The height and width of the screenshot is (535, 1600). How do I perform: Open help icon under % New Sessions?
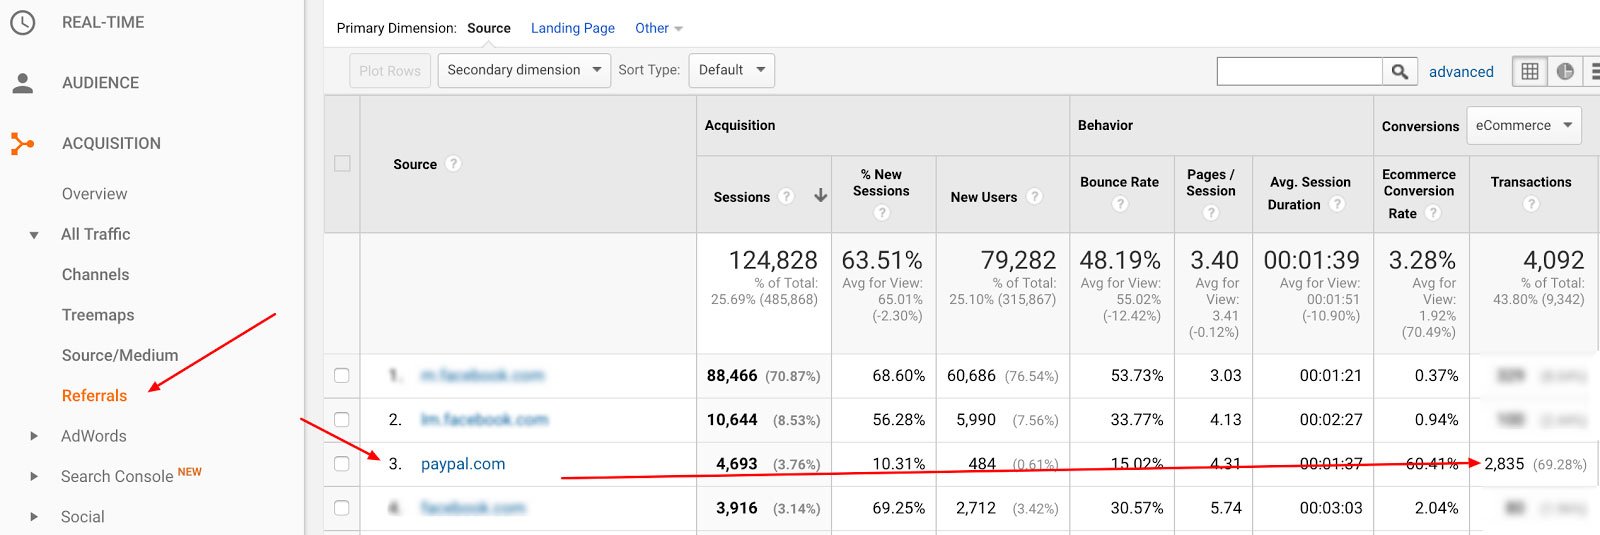(882, 212)
